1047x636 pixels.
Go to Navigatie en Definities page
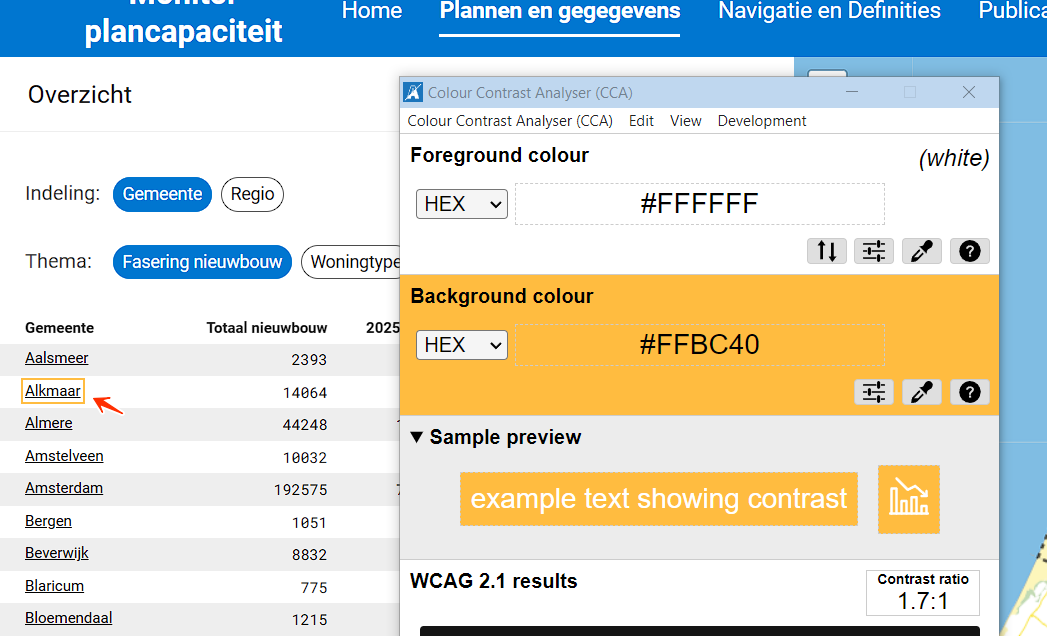pos(829,12)
